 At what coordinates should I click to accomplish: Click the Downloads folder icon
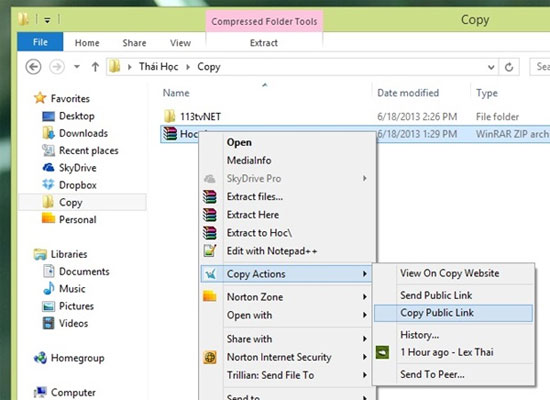coord(48,133)
